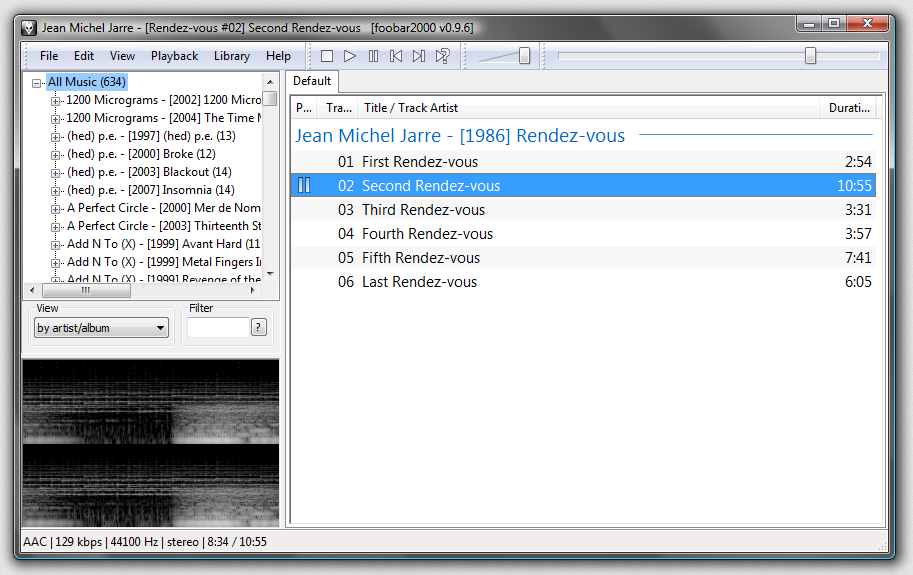Click the volume slider handle

(x=525, y=56)
